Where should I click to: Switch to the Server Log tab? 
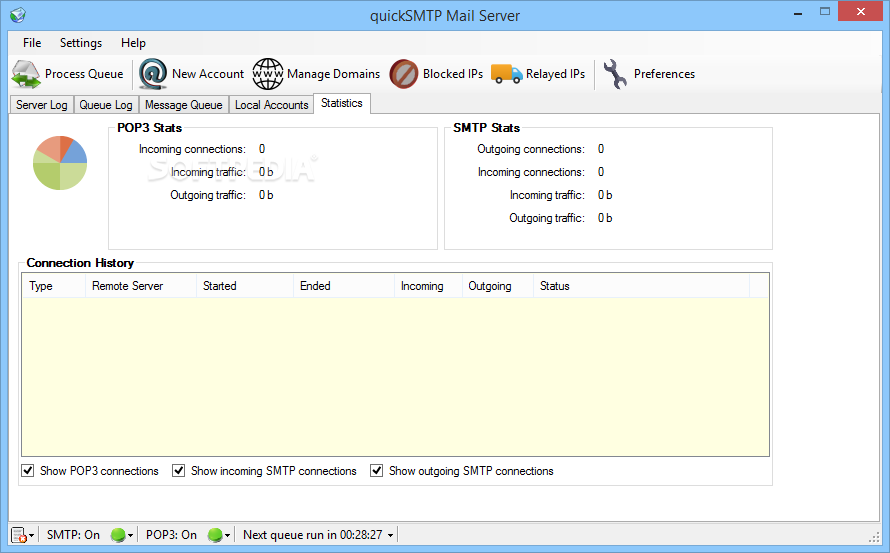41,105
